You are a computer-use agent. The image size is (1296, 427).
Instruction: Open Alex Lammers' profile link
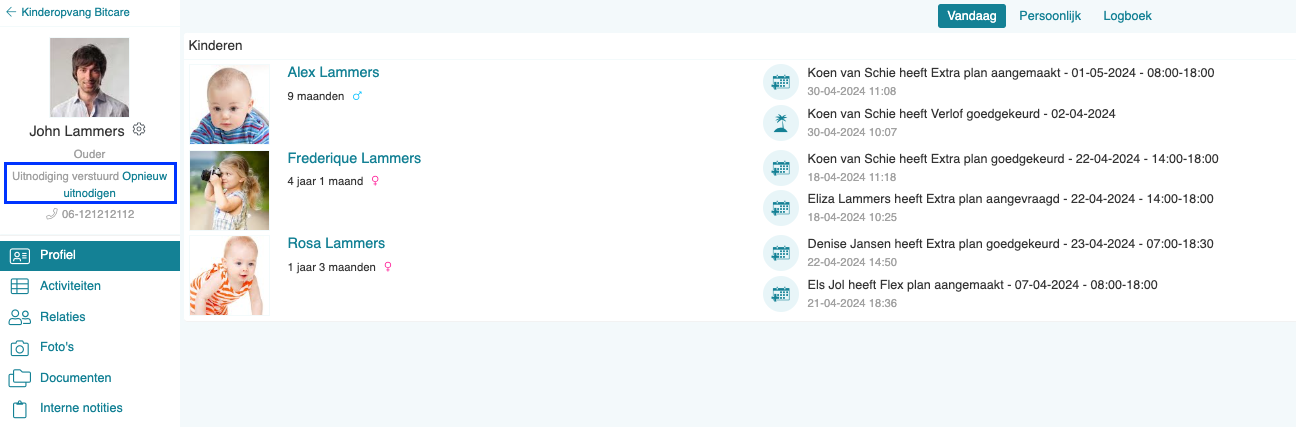(333, 72)
